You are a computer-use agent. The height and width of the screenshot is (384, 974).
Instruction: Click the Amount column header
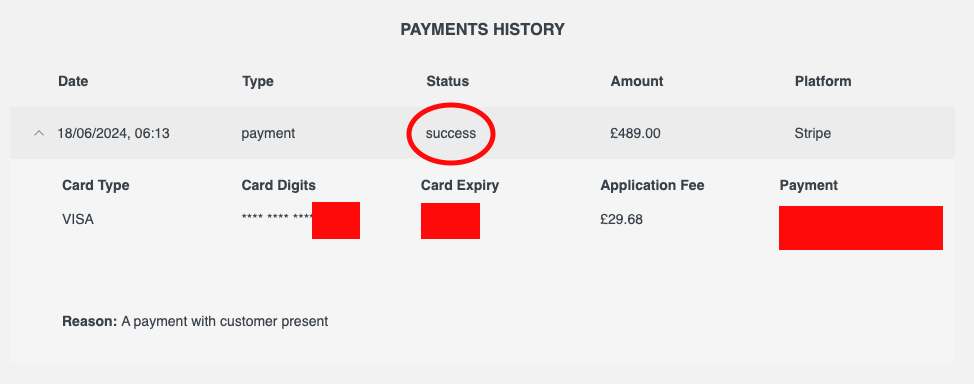(x=637, y=81)
